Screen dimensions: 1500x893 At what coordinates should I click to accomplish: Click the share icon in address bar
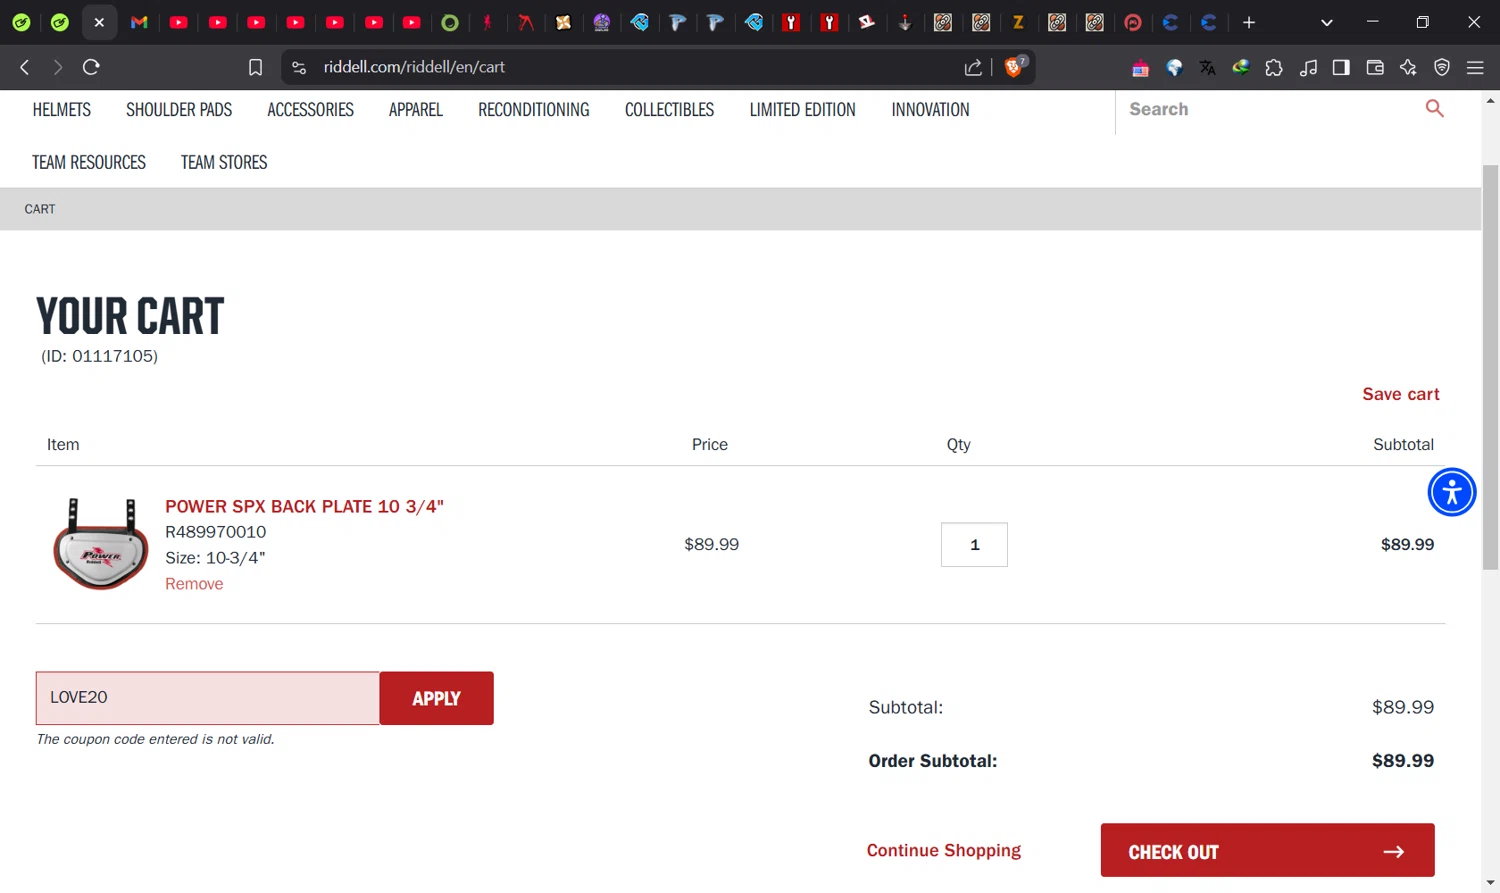973,67
